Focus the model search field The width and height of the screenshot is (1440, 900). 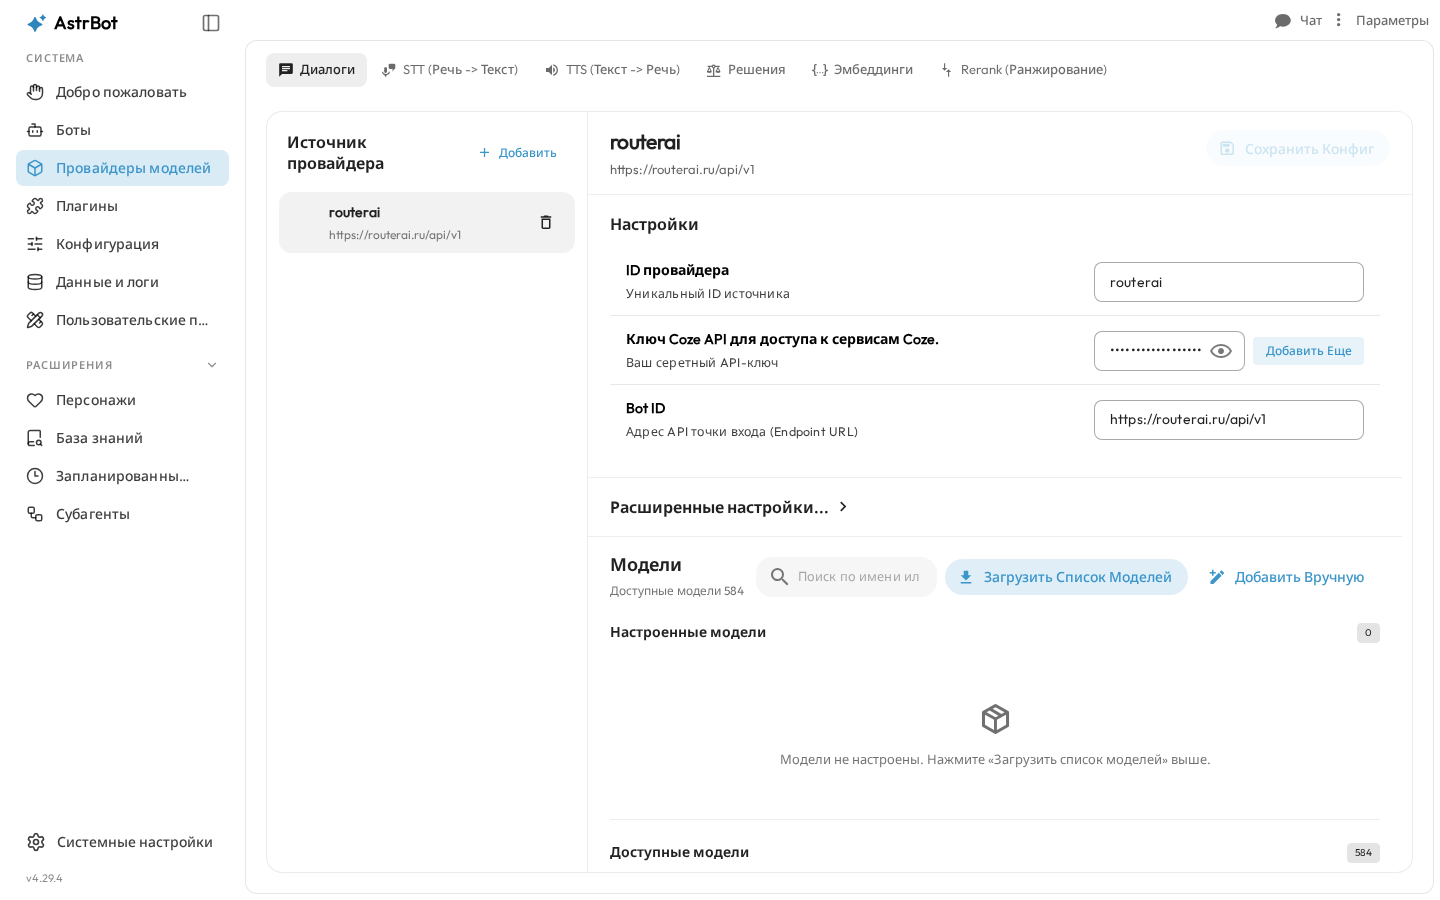[x=846, y=577]
